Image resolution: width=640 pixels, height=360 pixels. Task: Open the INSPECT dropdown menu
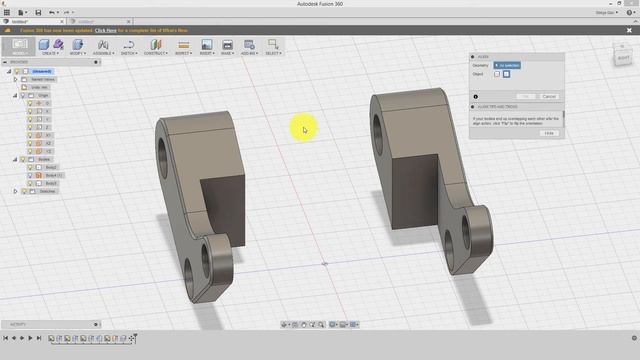coord(183,53)
